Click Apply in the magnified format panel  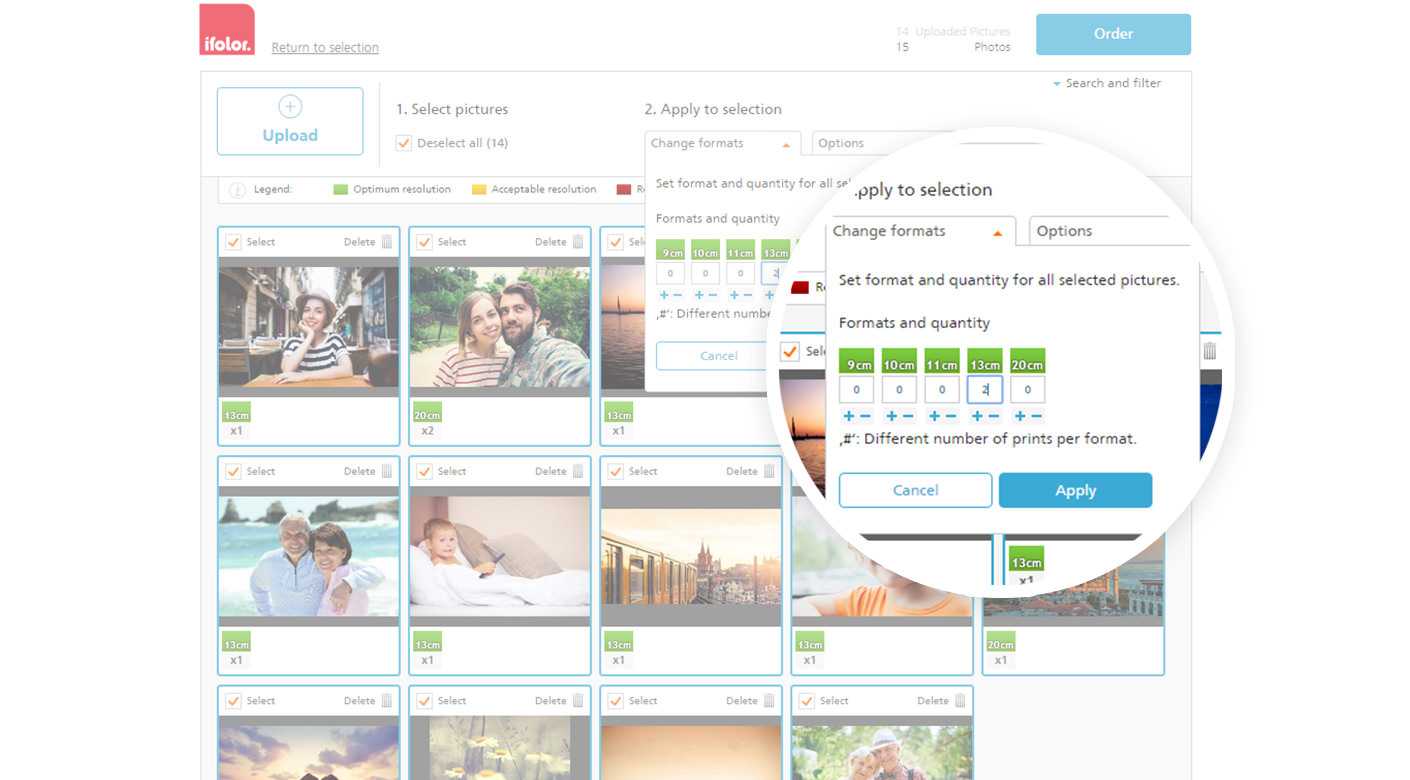(x=1075, y=491)
